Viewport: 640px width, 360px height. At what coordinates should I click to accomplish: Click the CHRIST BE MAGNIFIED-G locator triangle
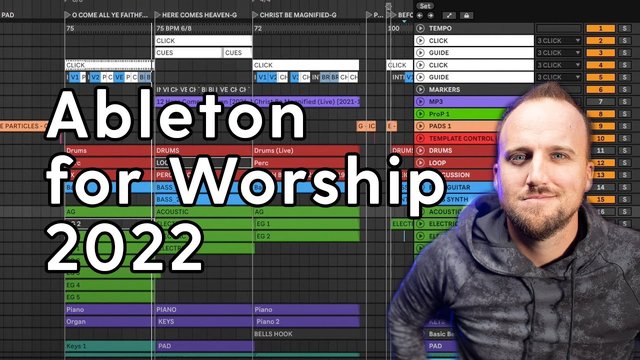click(255, 15)
